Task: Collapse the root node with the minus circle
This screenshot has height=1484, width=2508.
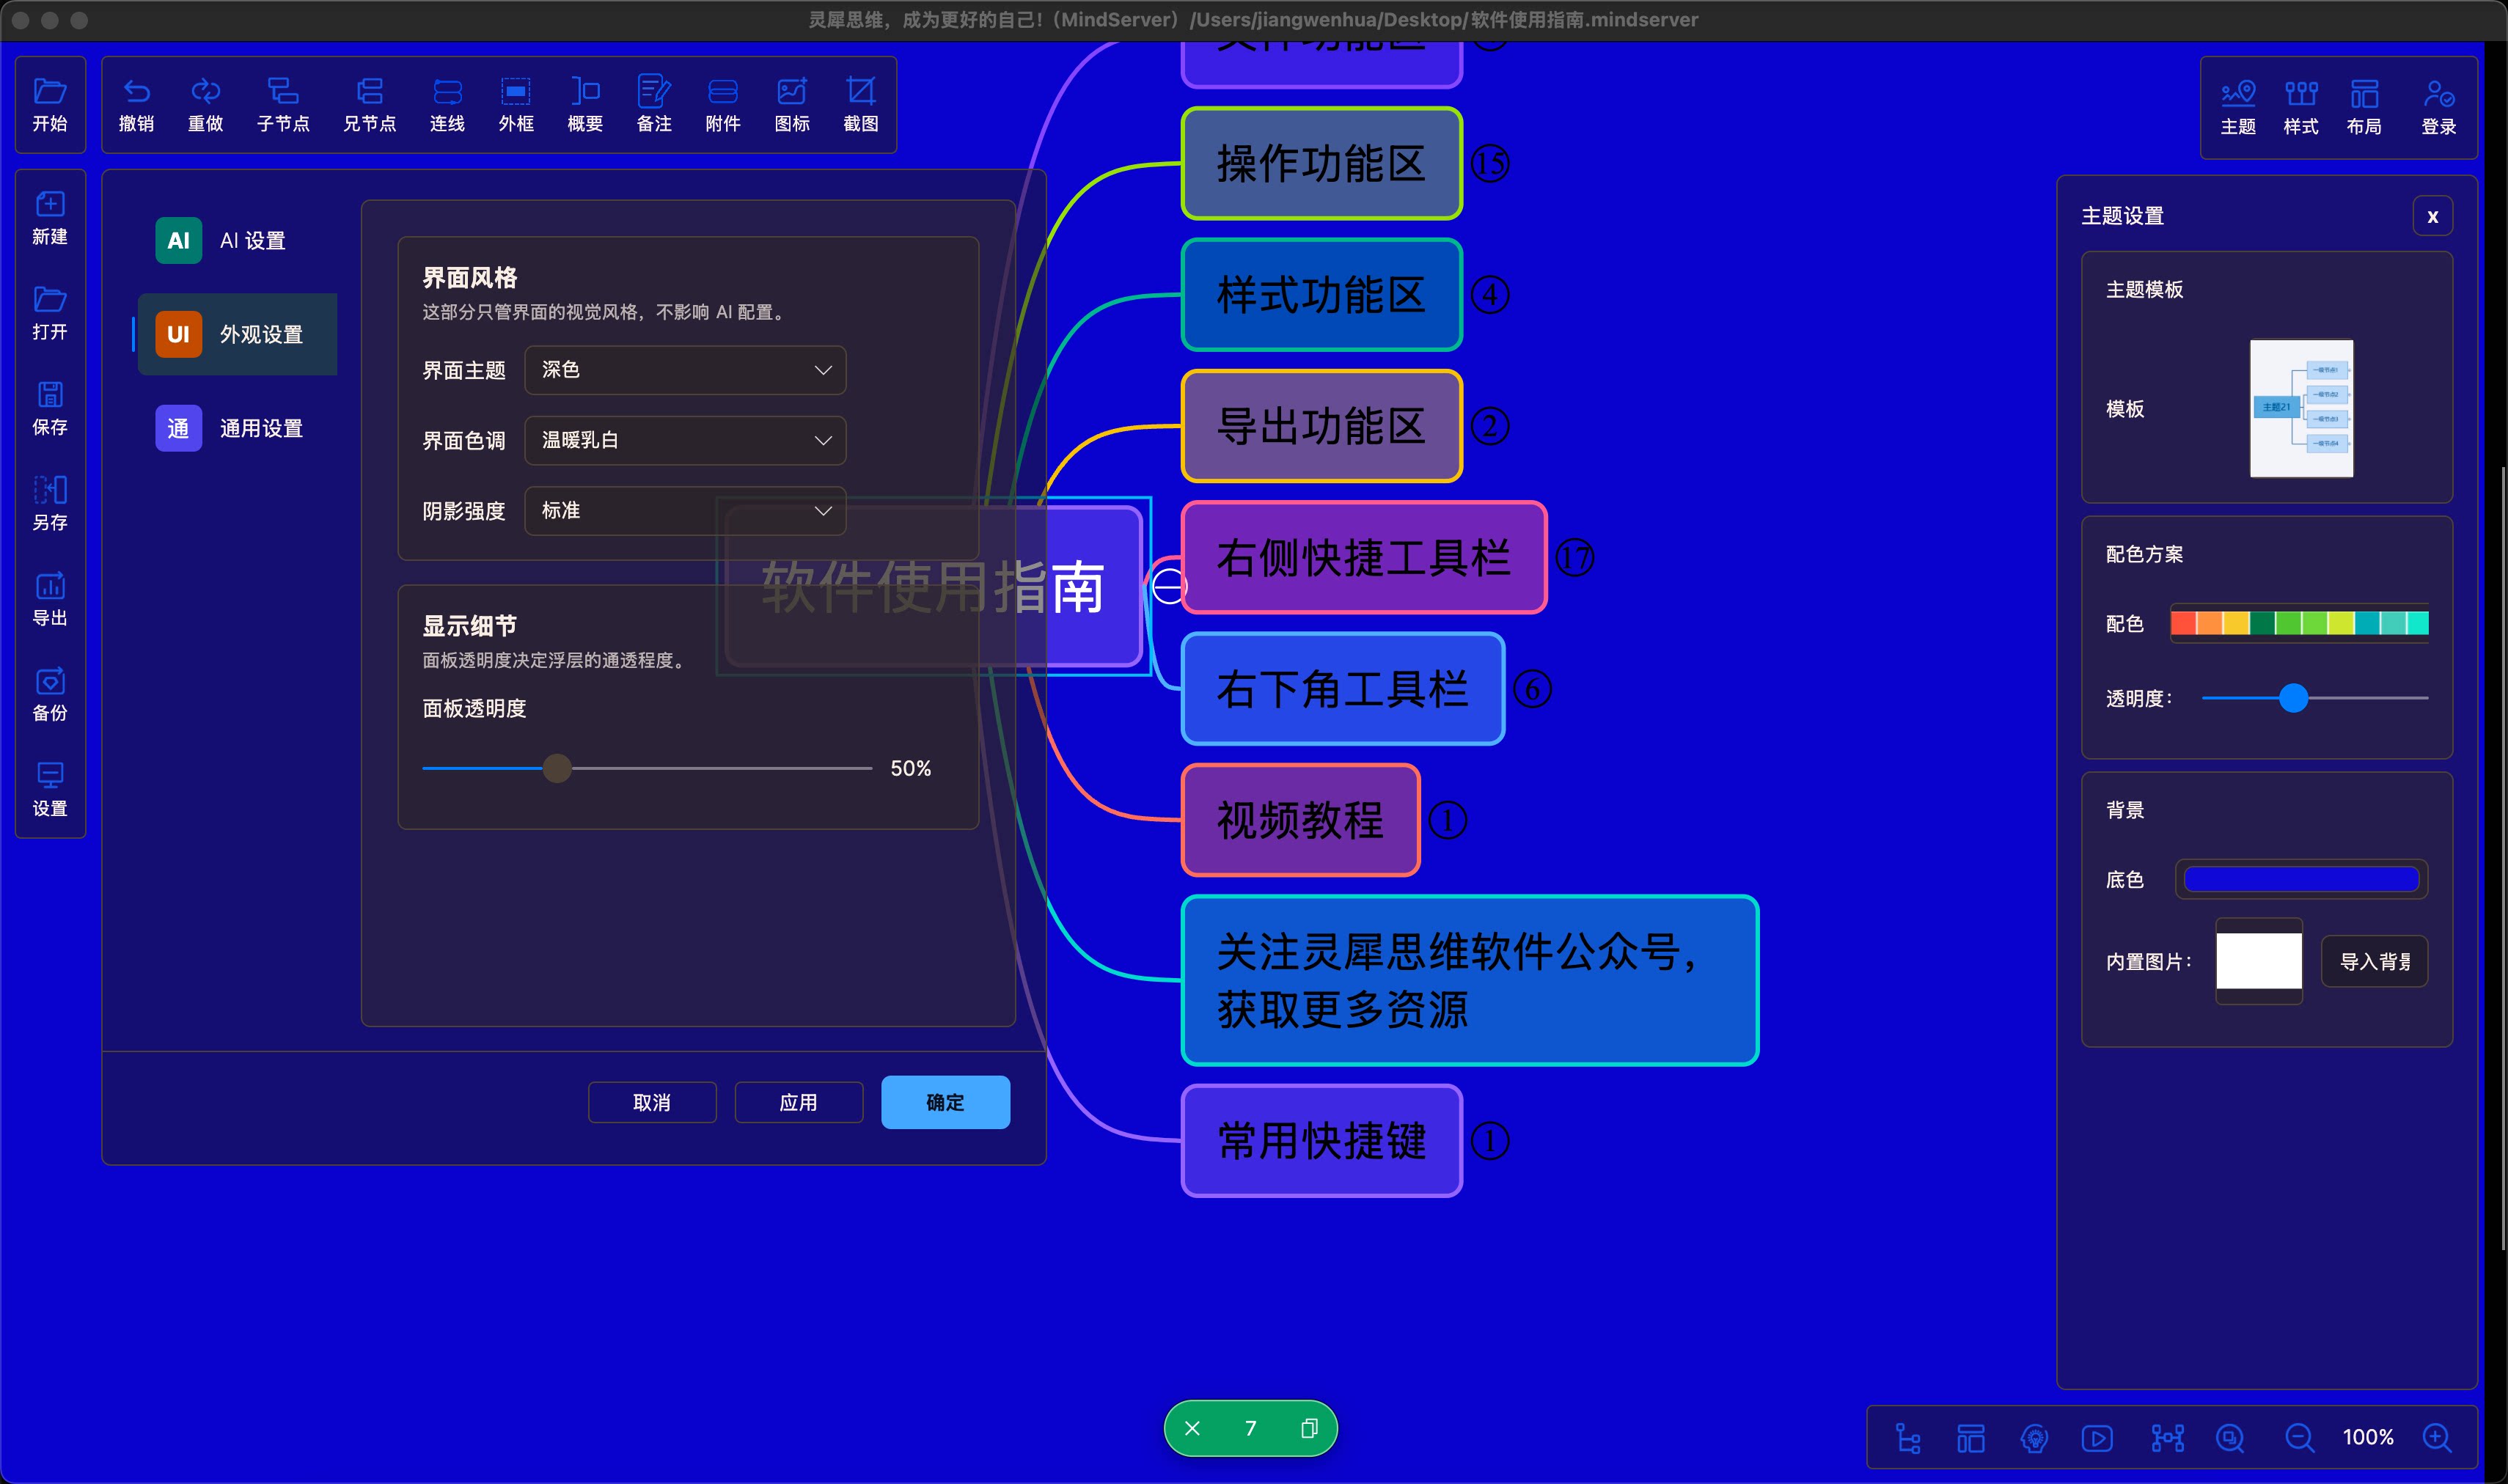Action: tap(1168, 586)
